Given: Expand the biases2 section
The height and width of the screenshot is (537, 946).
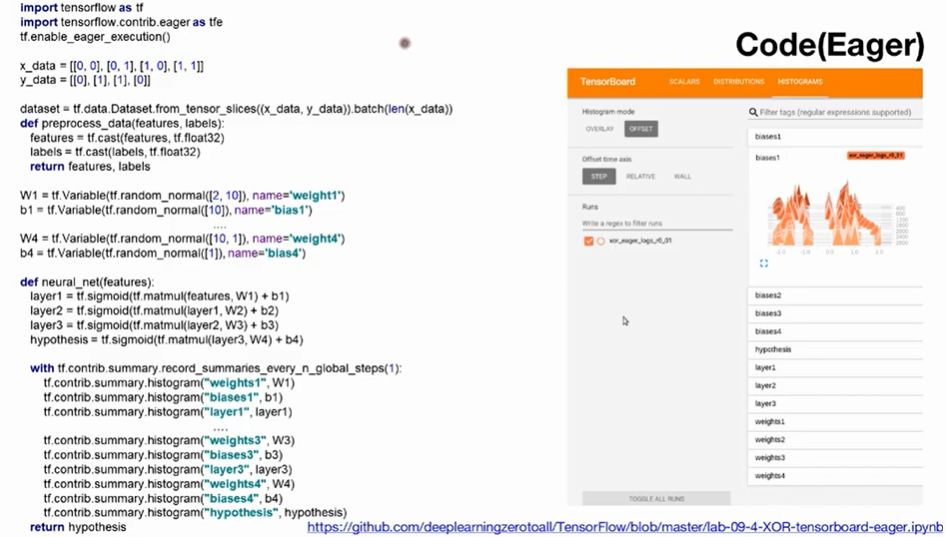Looking at the screenshot, I should (x=835, y=295).
